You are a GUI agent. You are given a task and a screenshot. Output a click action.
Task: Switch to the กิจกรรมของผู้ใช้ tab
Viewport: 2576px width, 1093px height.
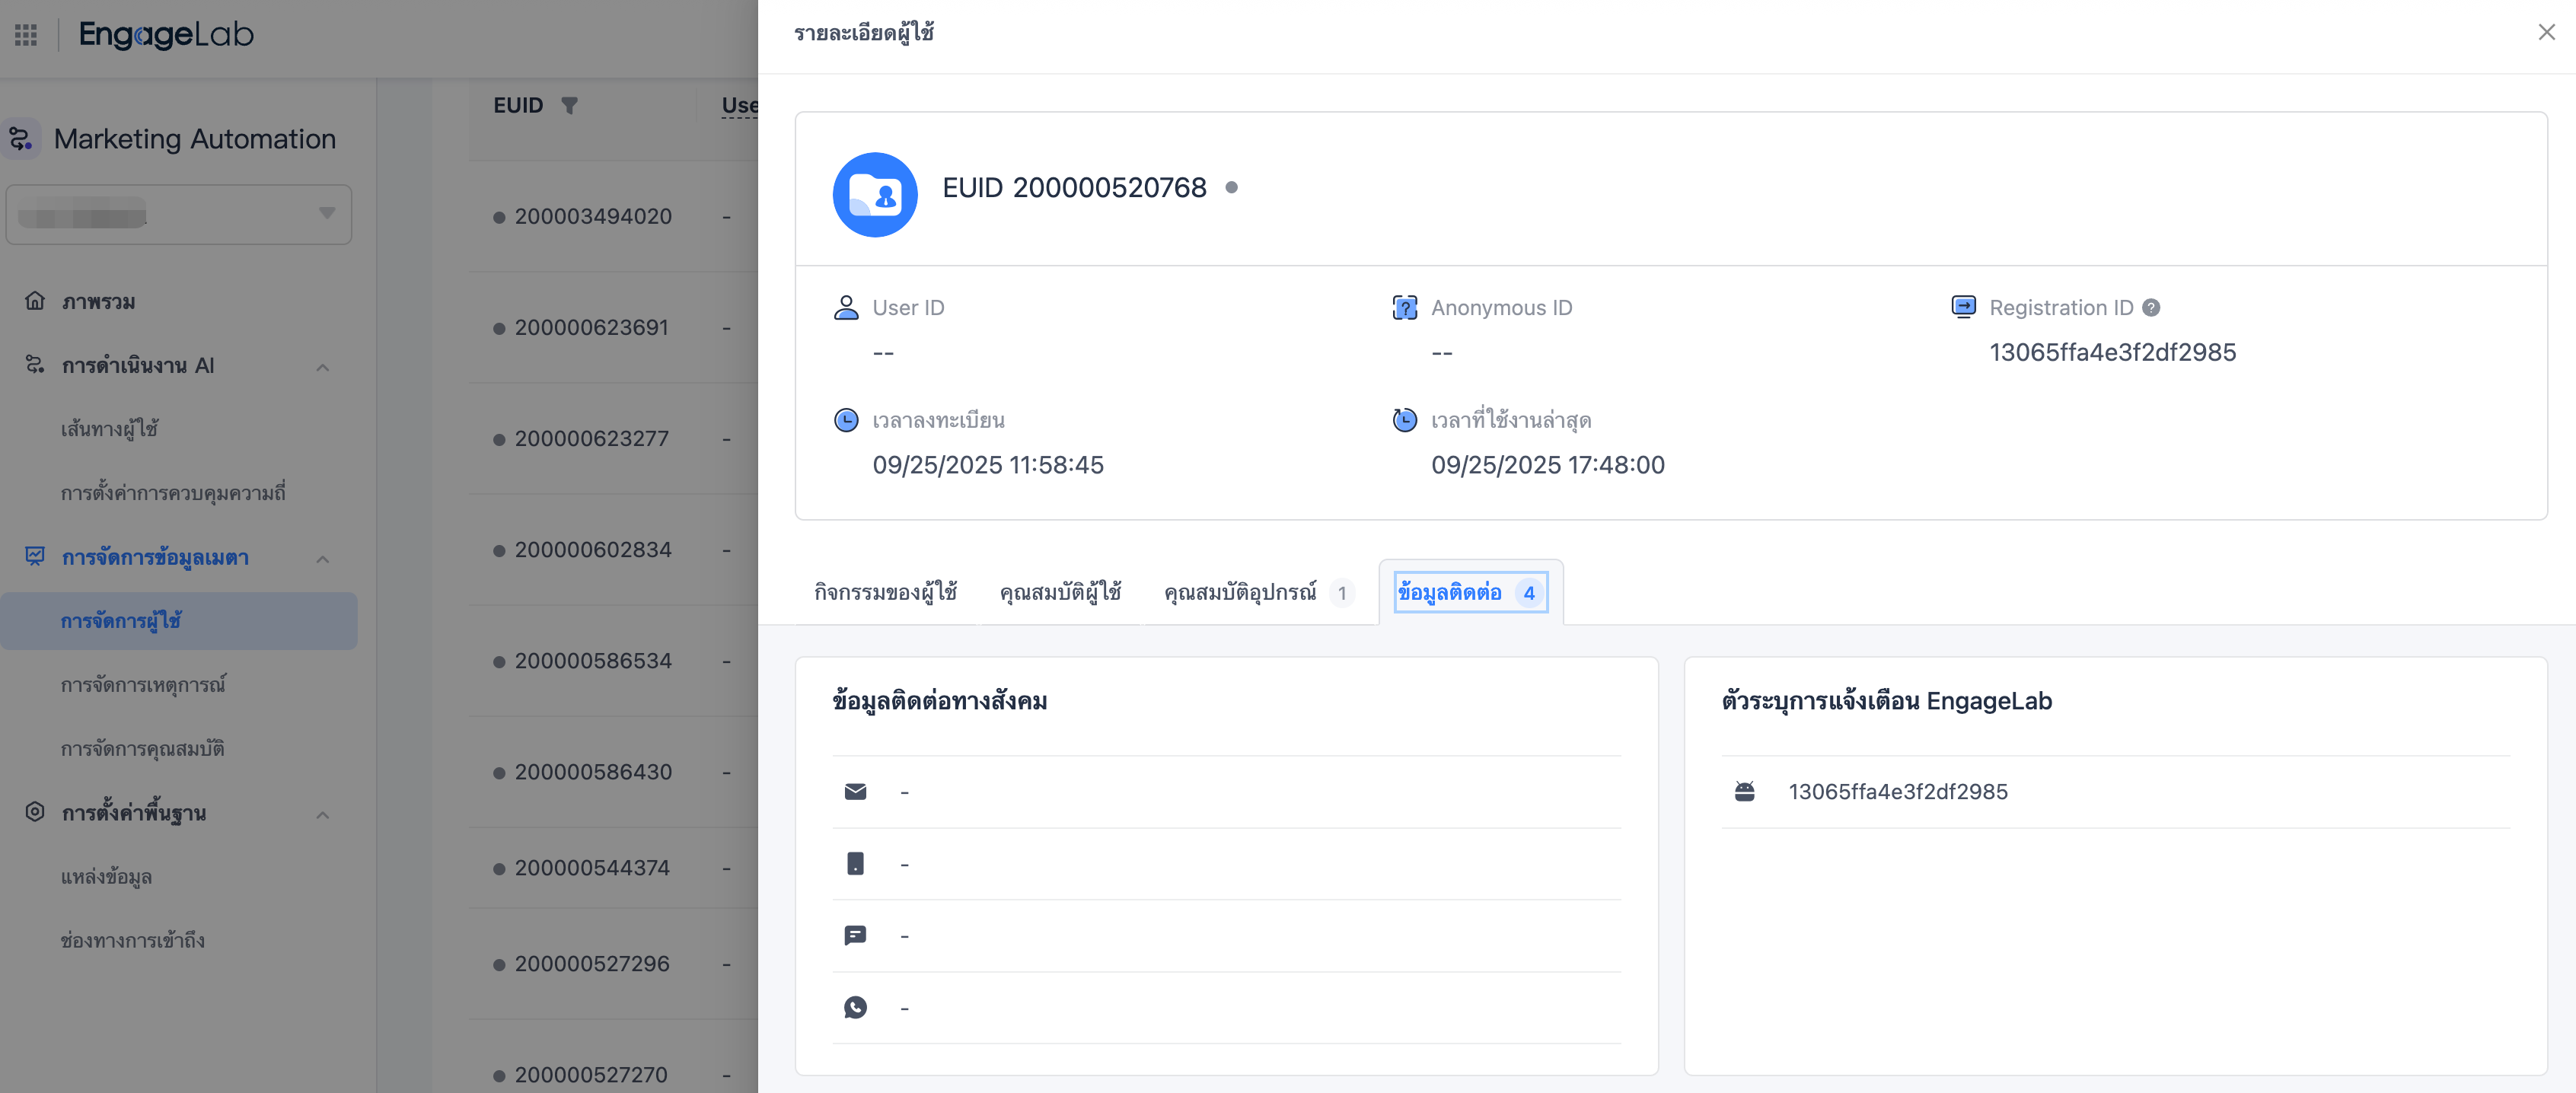[x=885, y=593]
